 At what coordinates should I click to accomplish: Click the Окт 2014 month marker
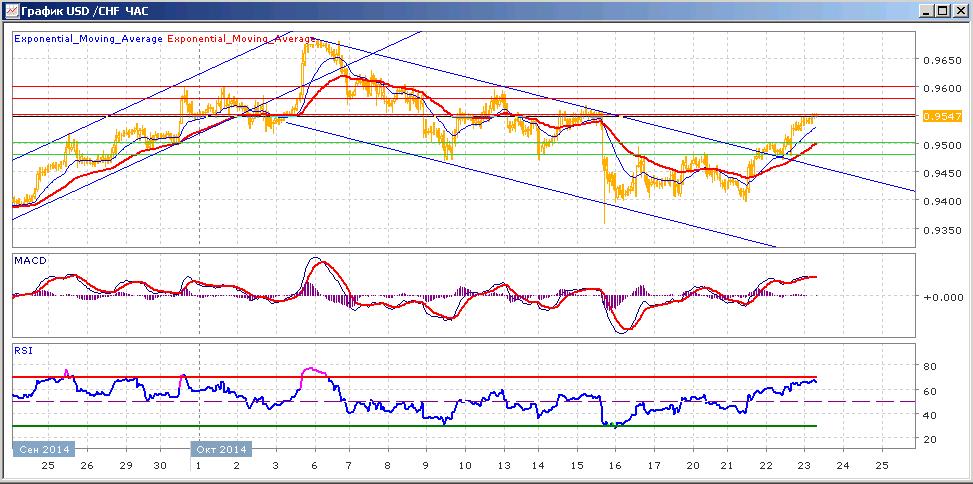pos(222,449)
